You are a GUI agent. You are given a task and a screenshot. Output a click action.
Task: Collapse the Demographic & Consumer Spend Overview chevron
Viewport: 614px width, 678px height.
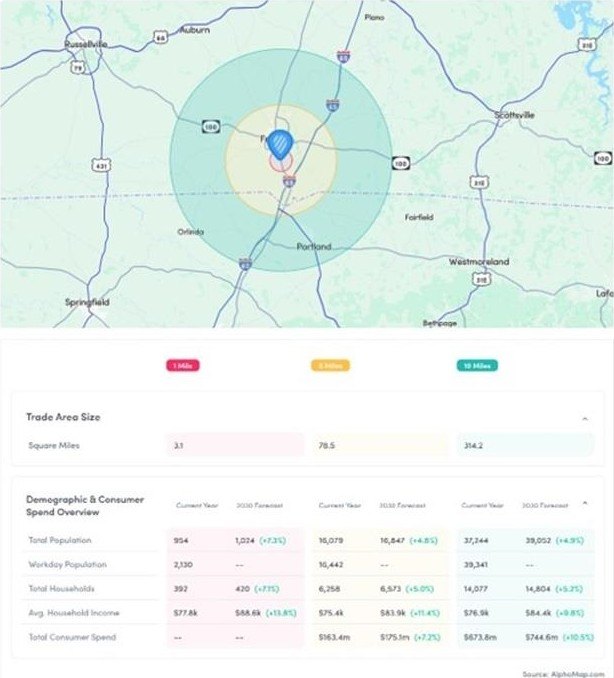coord(584,503)
